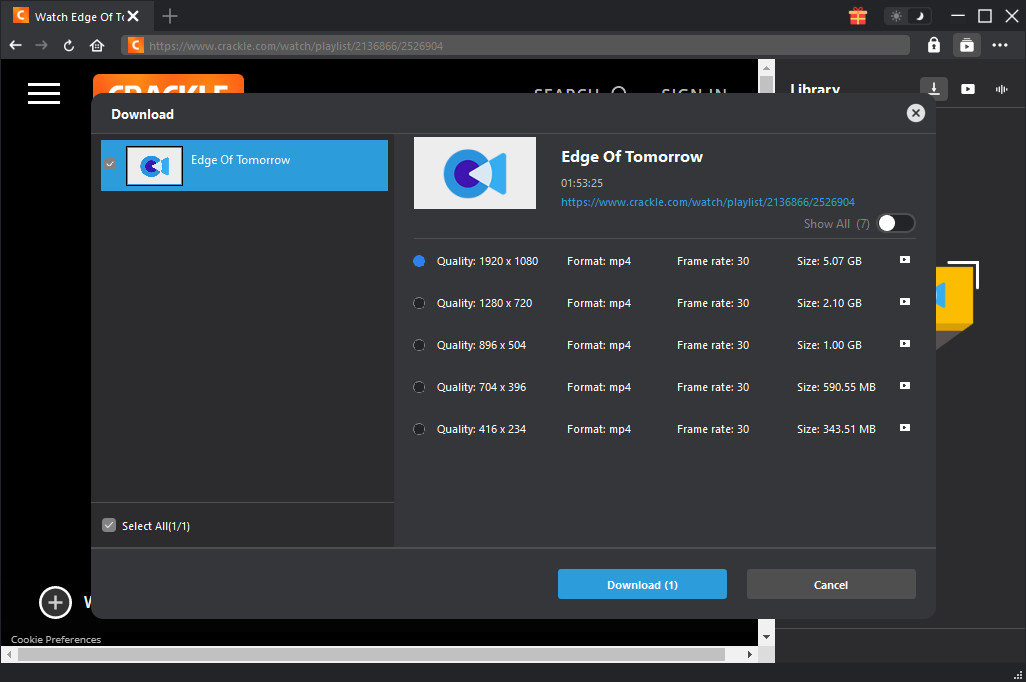The height and width of the screenshot is (682, 1026).
Task: Click the blue Download (1) button
Action: (642, 584)
